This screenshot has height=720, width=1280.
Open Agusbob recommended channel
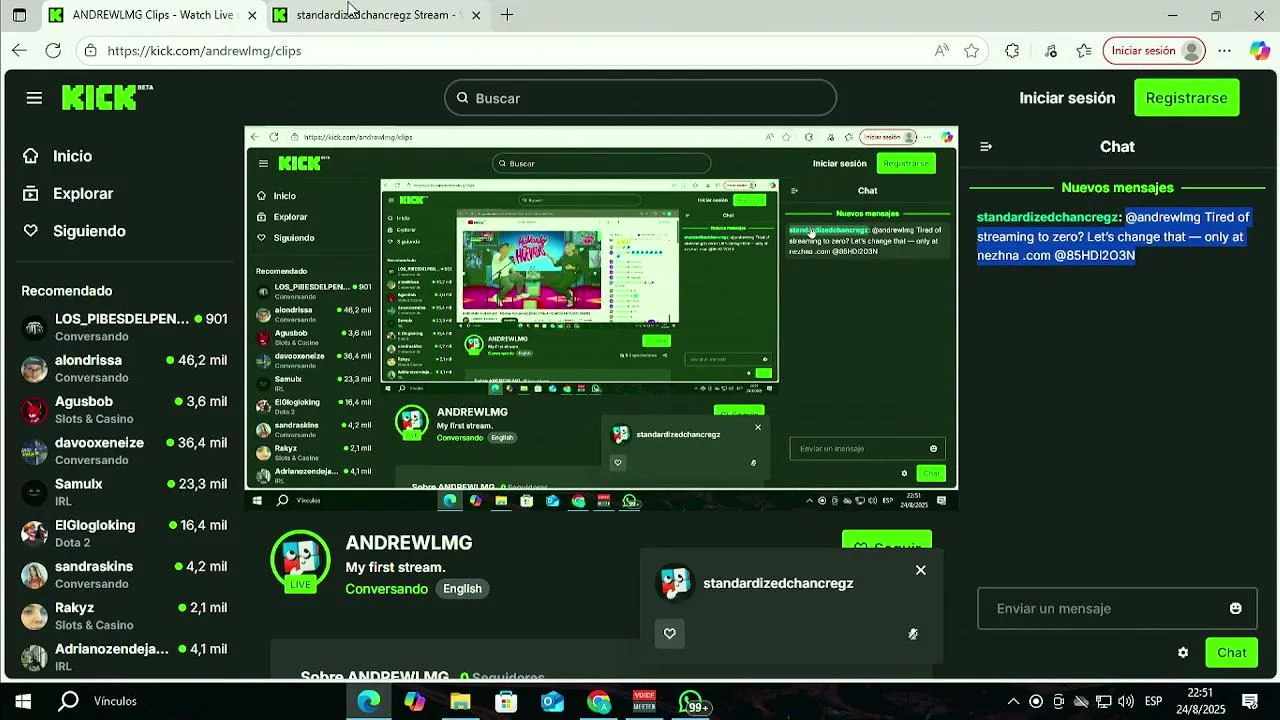click(x=125, y=409)
